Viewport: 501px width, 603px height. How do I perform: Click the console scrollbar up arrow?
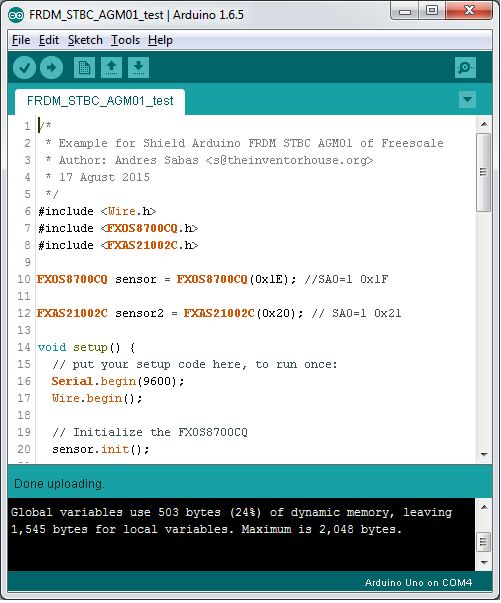click(x=484, y=507)
